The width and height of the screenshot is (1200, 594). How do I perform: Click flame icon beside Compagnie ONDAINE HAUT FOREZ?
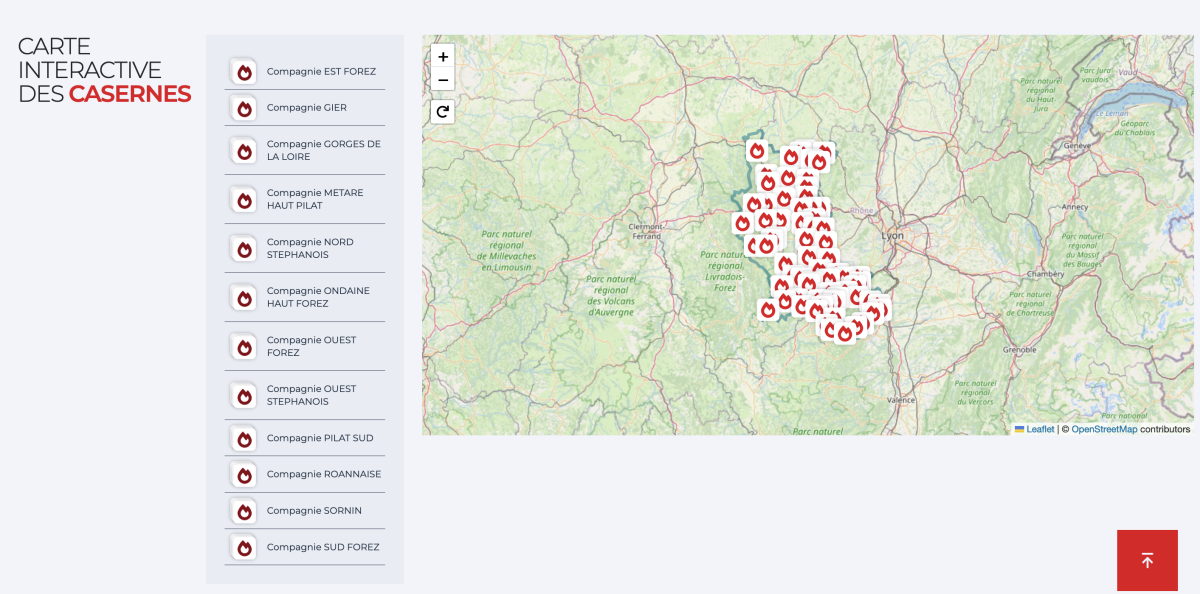coord(244,298)
